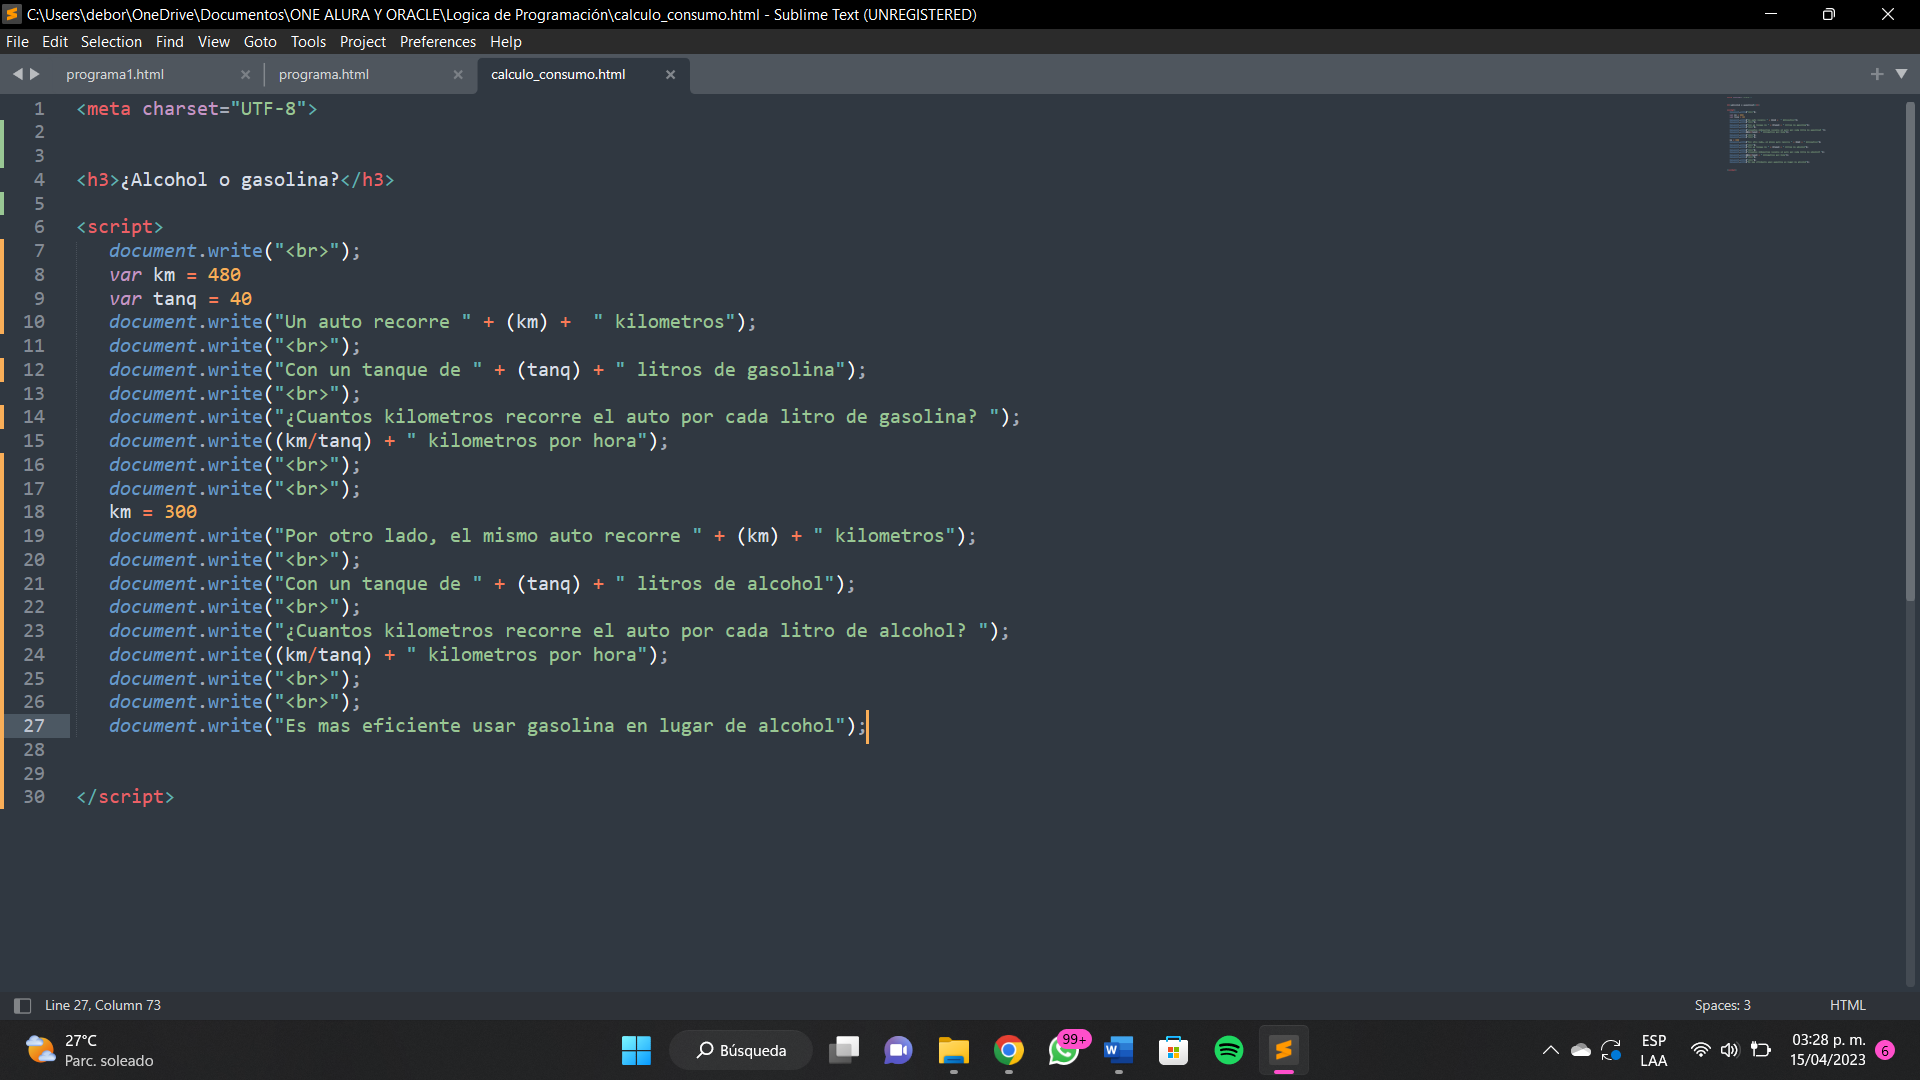
Task: Open Microsoft Word from the taskbar
Action: 1118,1050
